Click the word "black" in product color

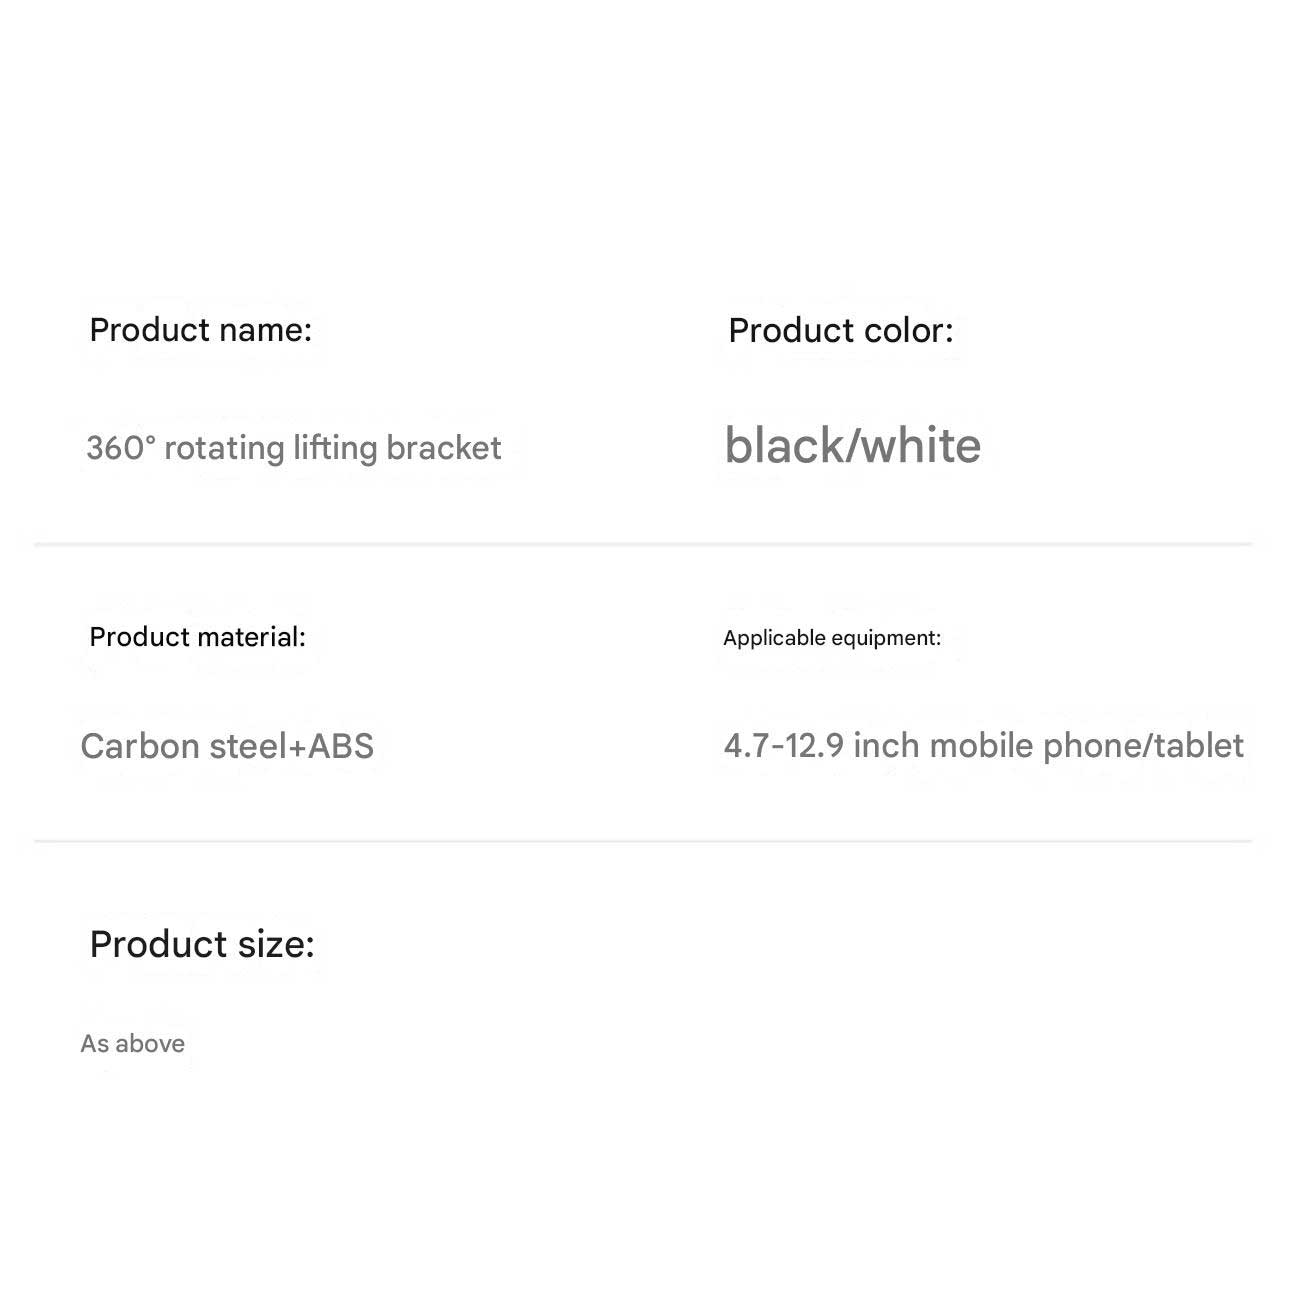click(x=784, y=446)
